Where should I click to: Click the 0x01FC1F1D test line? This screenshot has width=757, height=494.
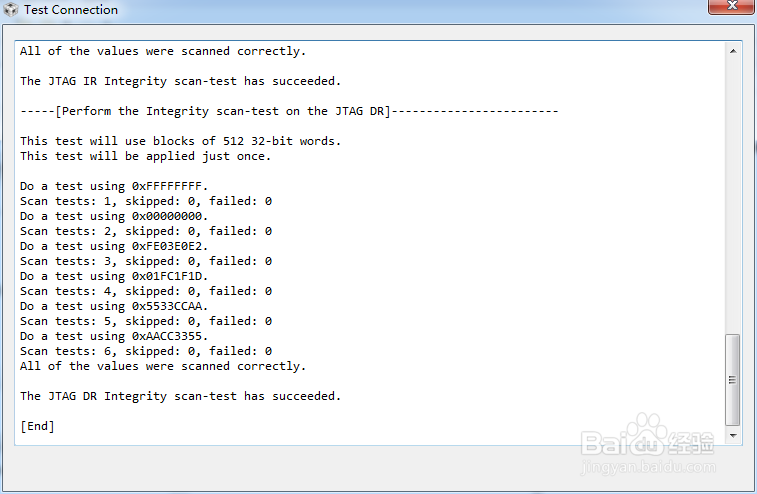(x=114, y=276)
